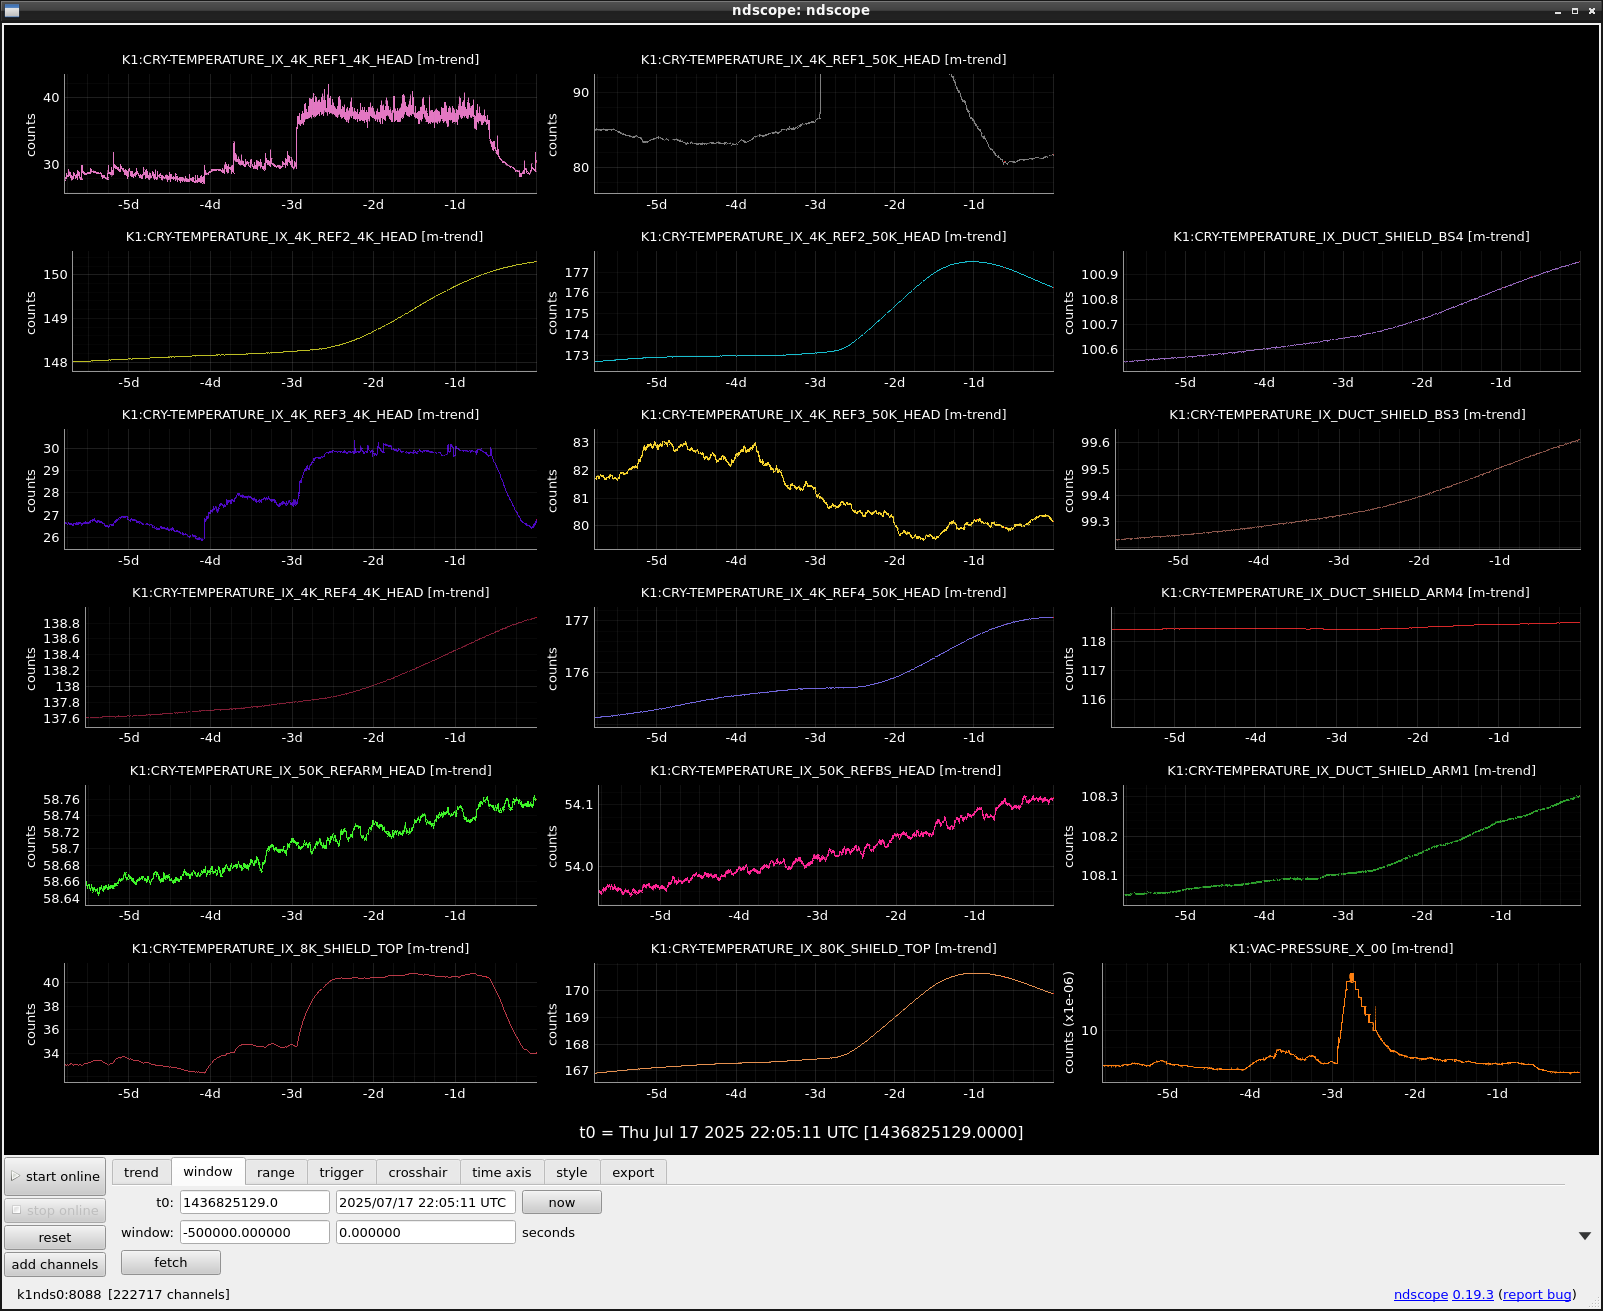Maximize the ndscope window
Viewport: 1603px width, 1311px height.
(x=1575, y=11)
